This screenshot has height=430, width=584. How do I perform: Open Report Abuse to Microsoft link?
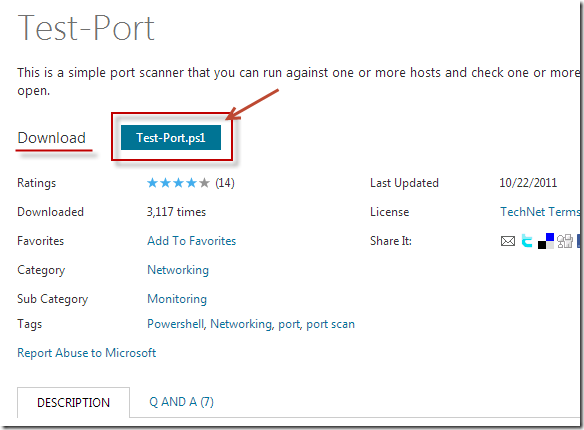[x=86, y=353]
